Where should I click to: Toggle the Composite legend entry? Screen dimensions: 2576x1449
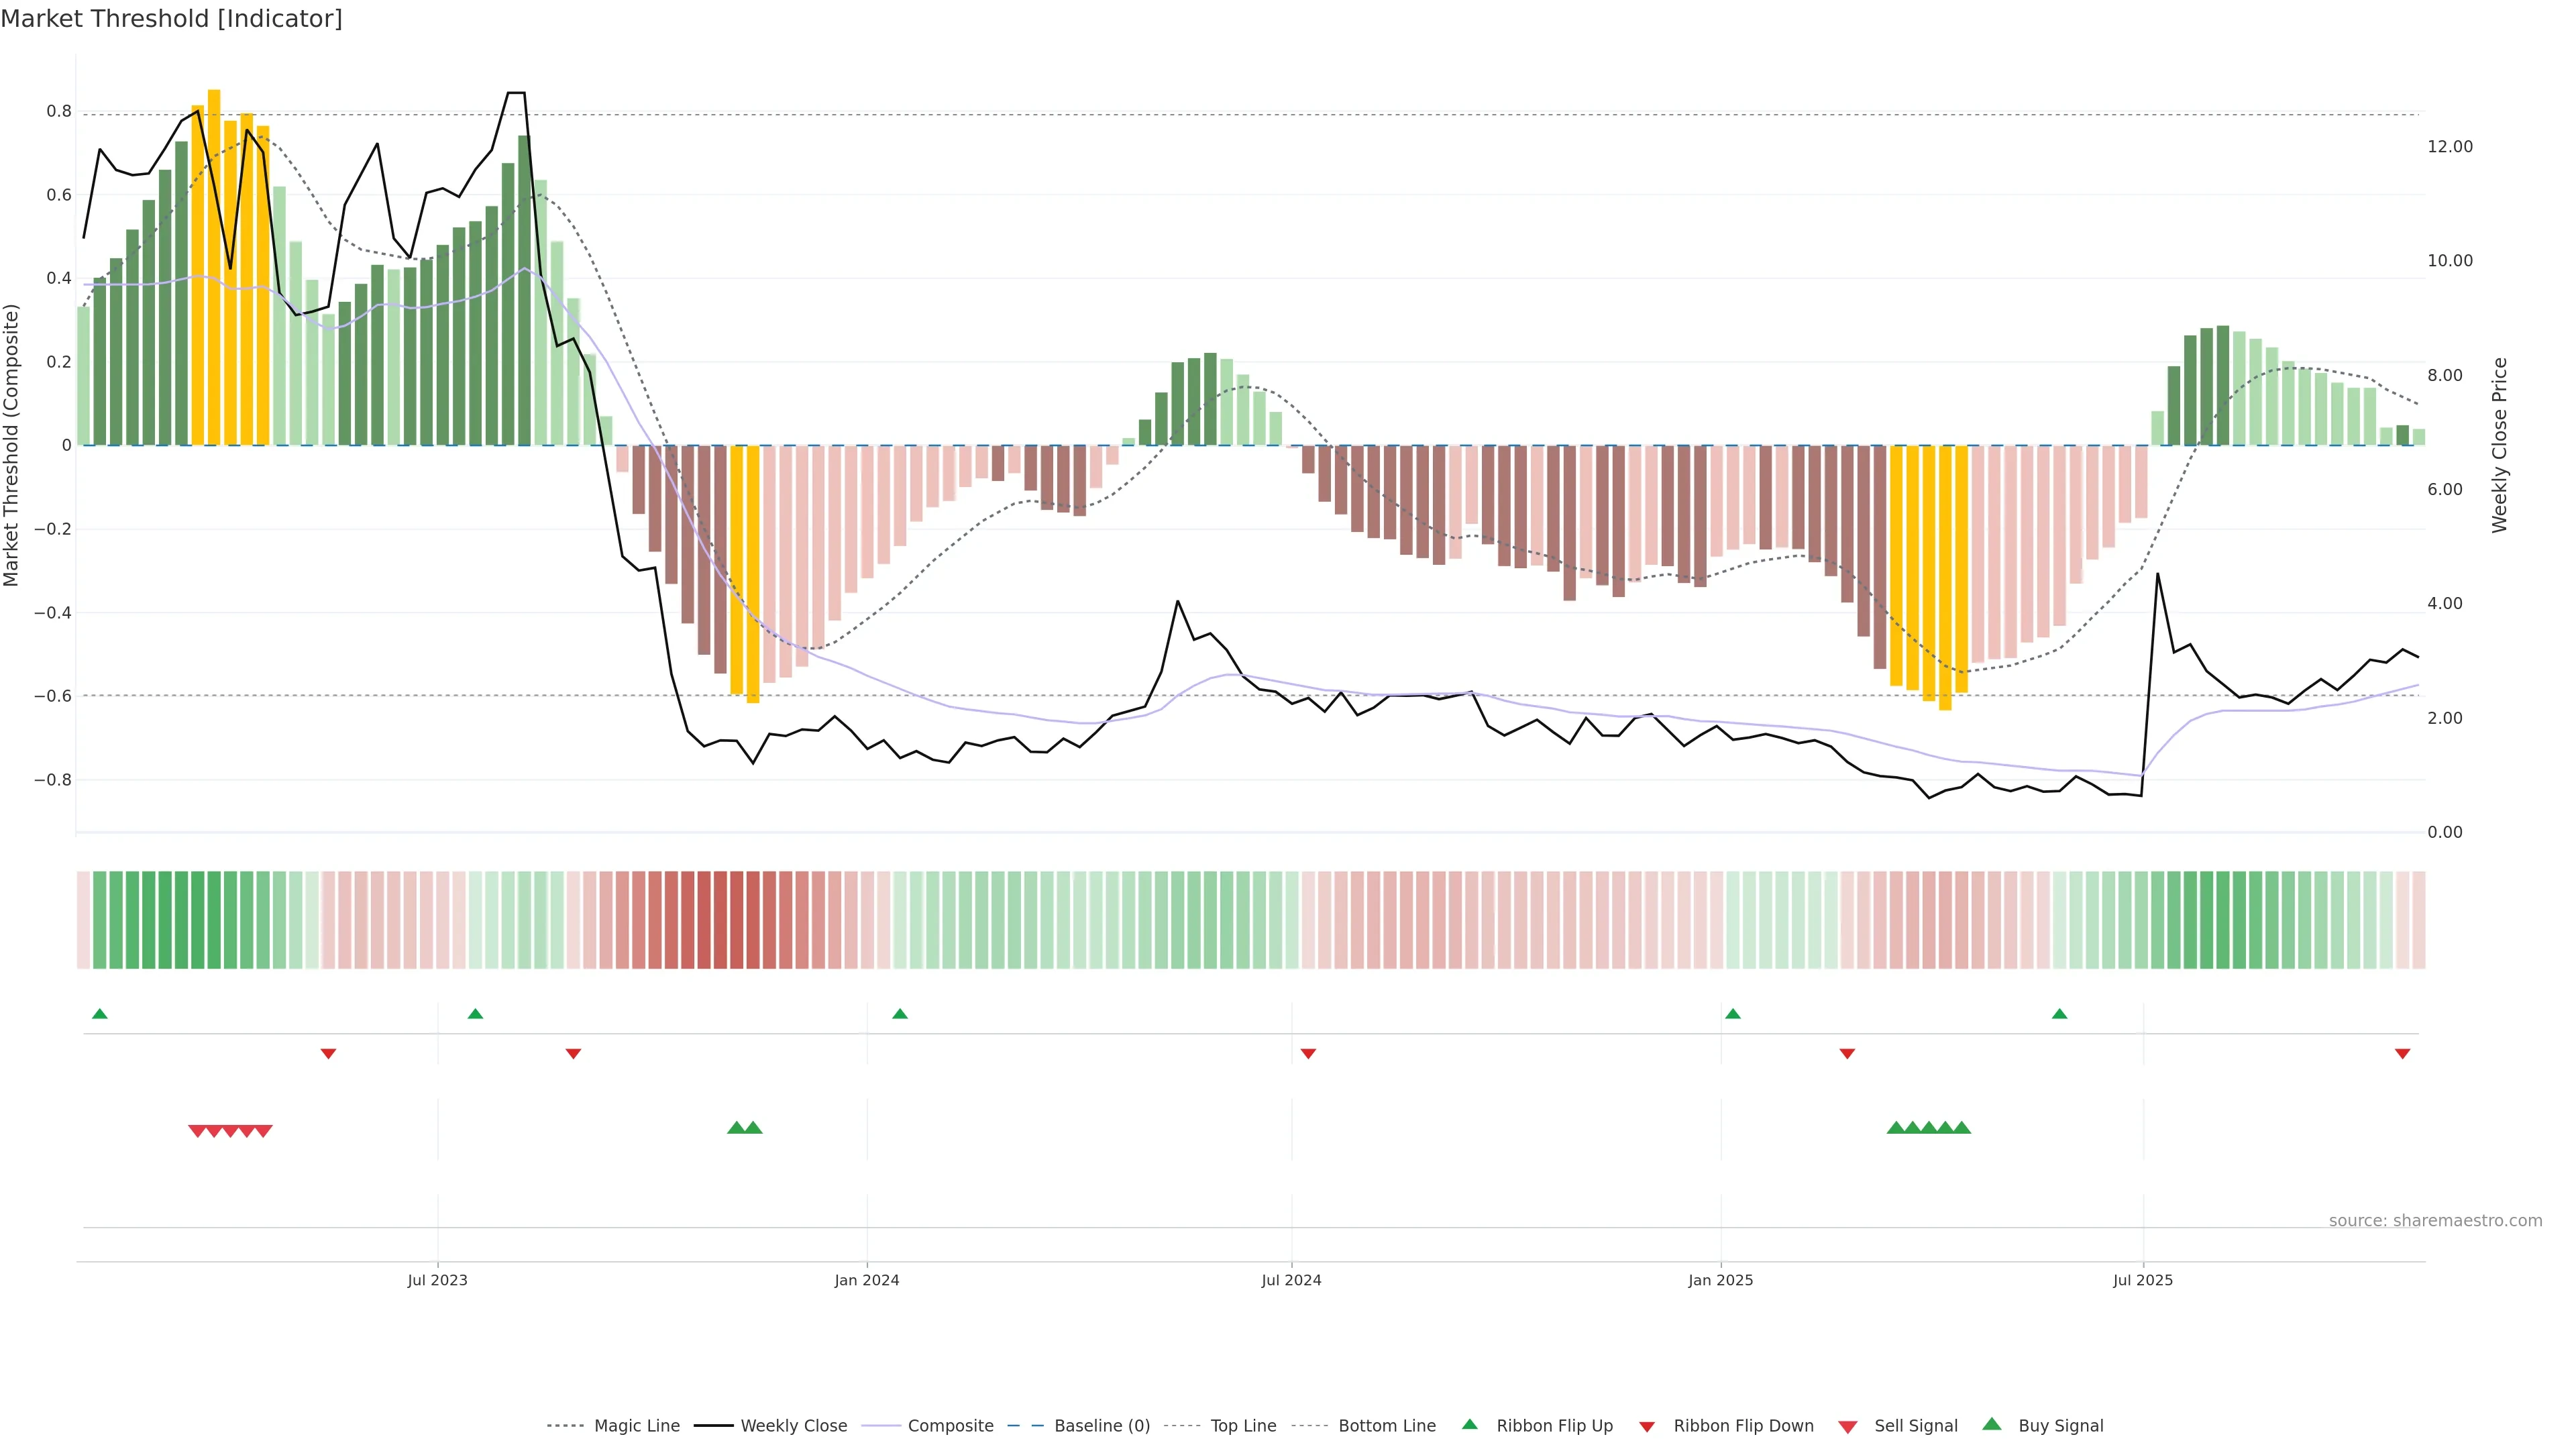coord(950,1426)
